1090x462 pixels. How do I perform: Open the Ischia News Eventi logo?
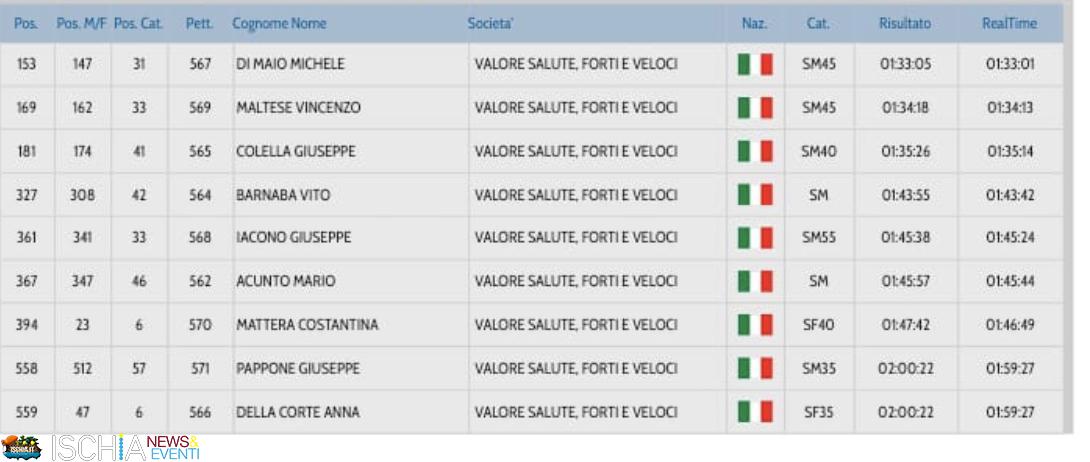click(x=100, y=447)
